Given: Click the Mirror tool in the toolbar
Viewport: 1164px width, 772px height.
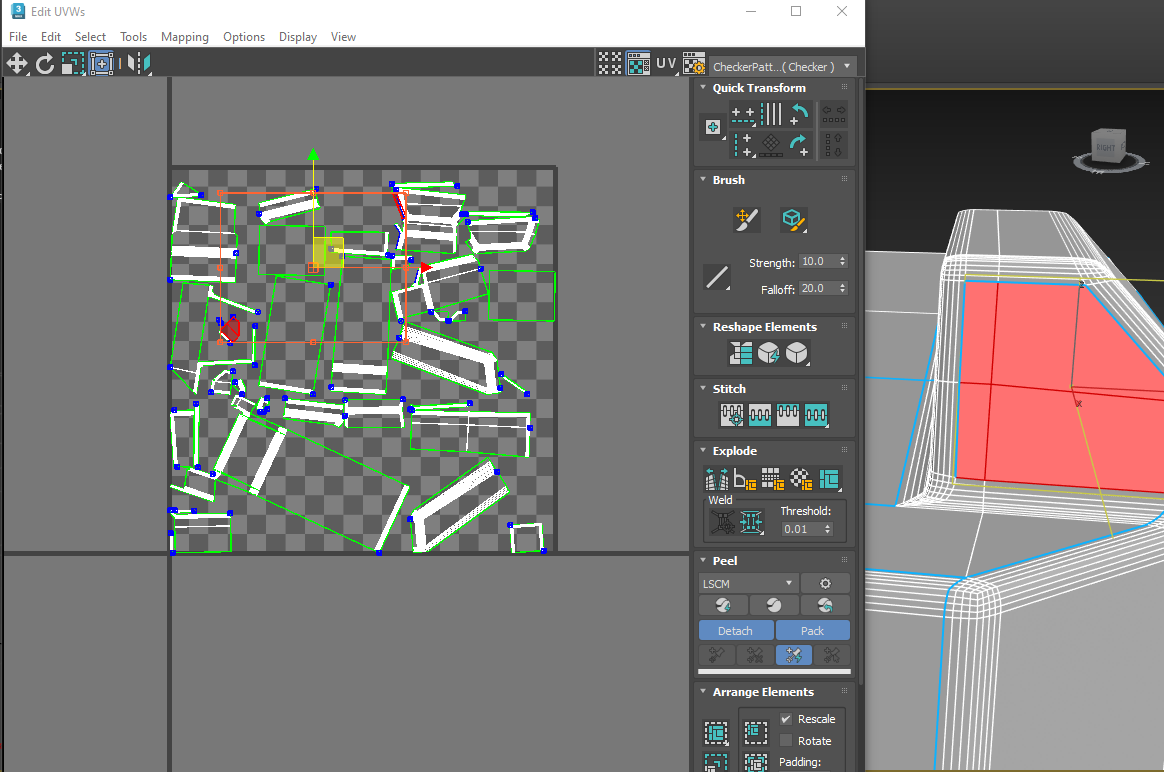Looking at the screenshot, I should [x=138, y=64].
